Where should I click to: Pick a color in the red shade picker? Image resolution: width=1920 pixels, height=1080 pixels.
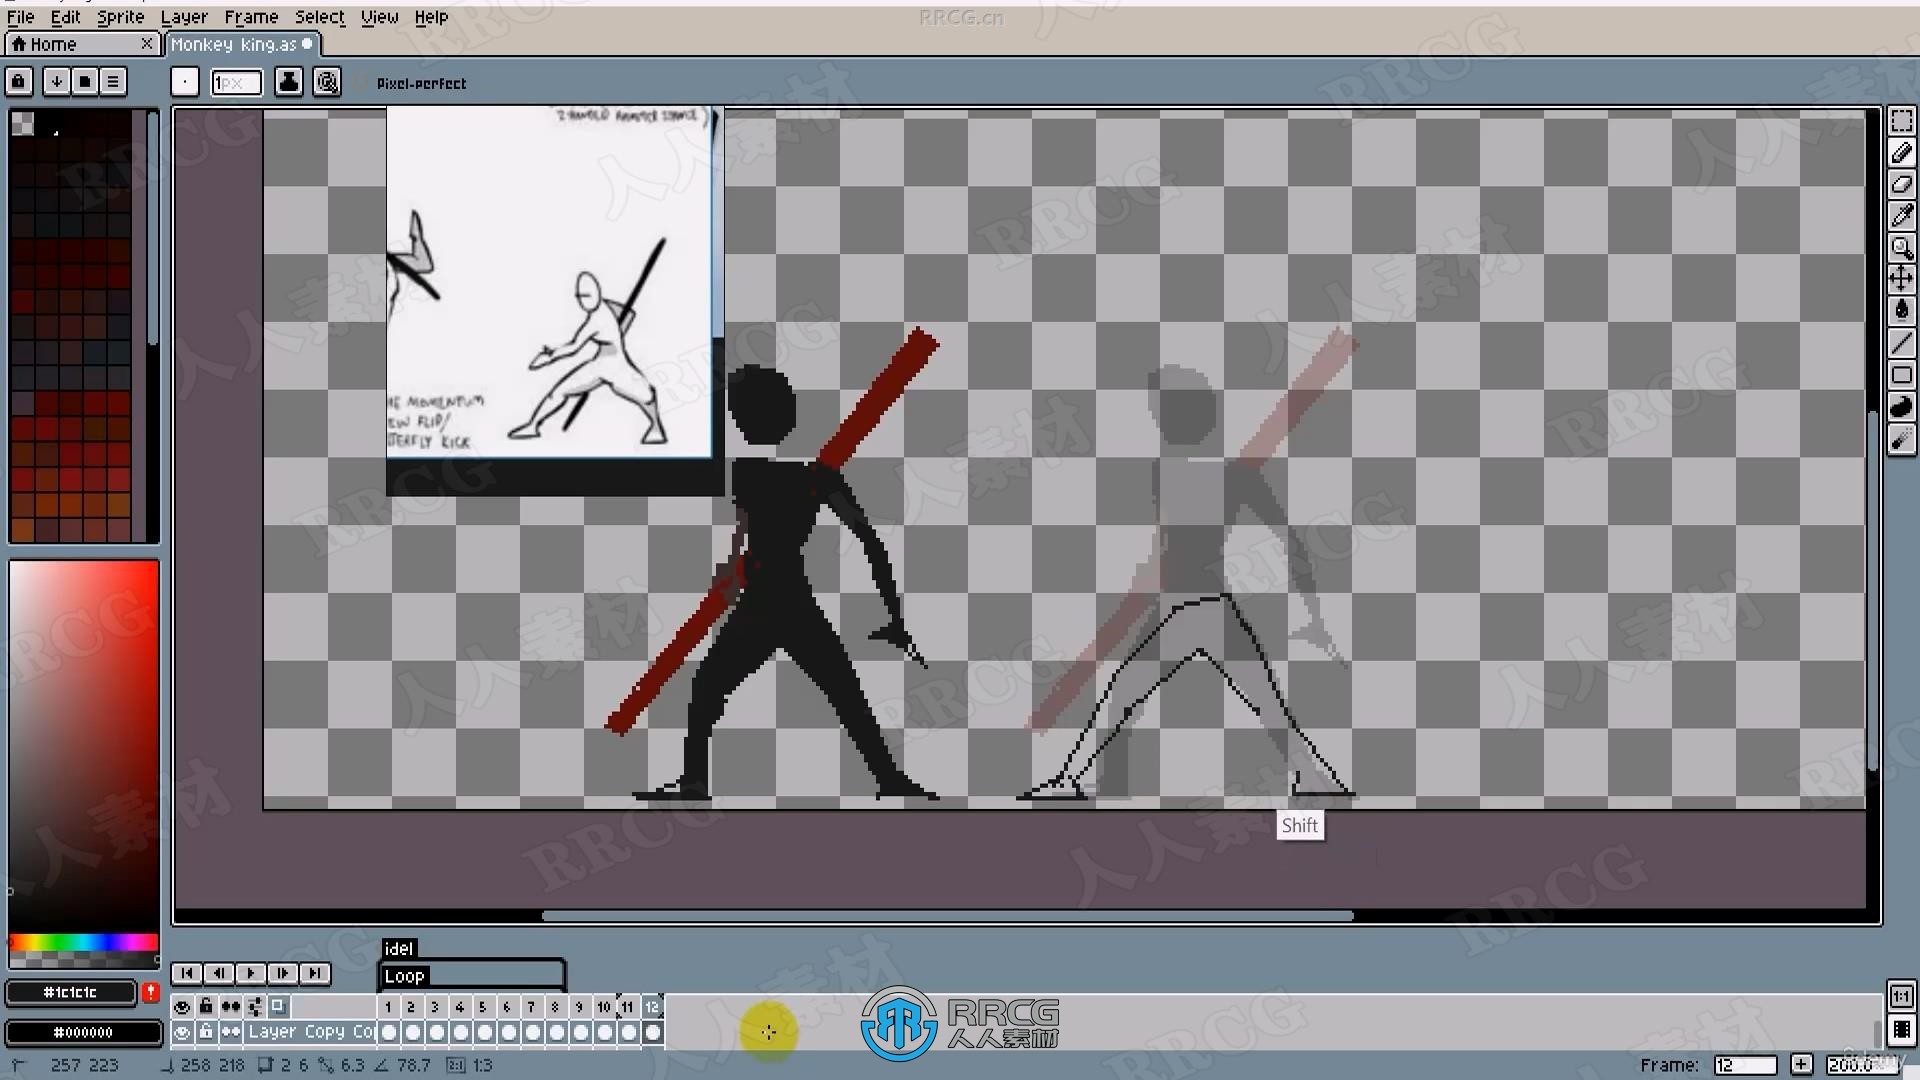[x=84, y=747]
